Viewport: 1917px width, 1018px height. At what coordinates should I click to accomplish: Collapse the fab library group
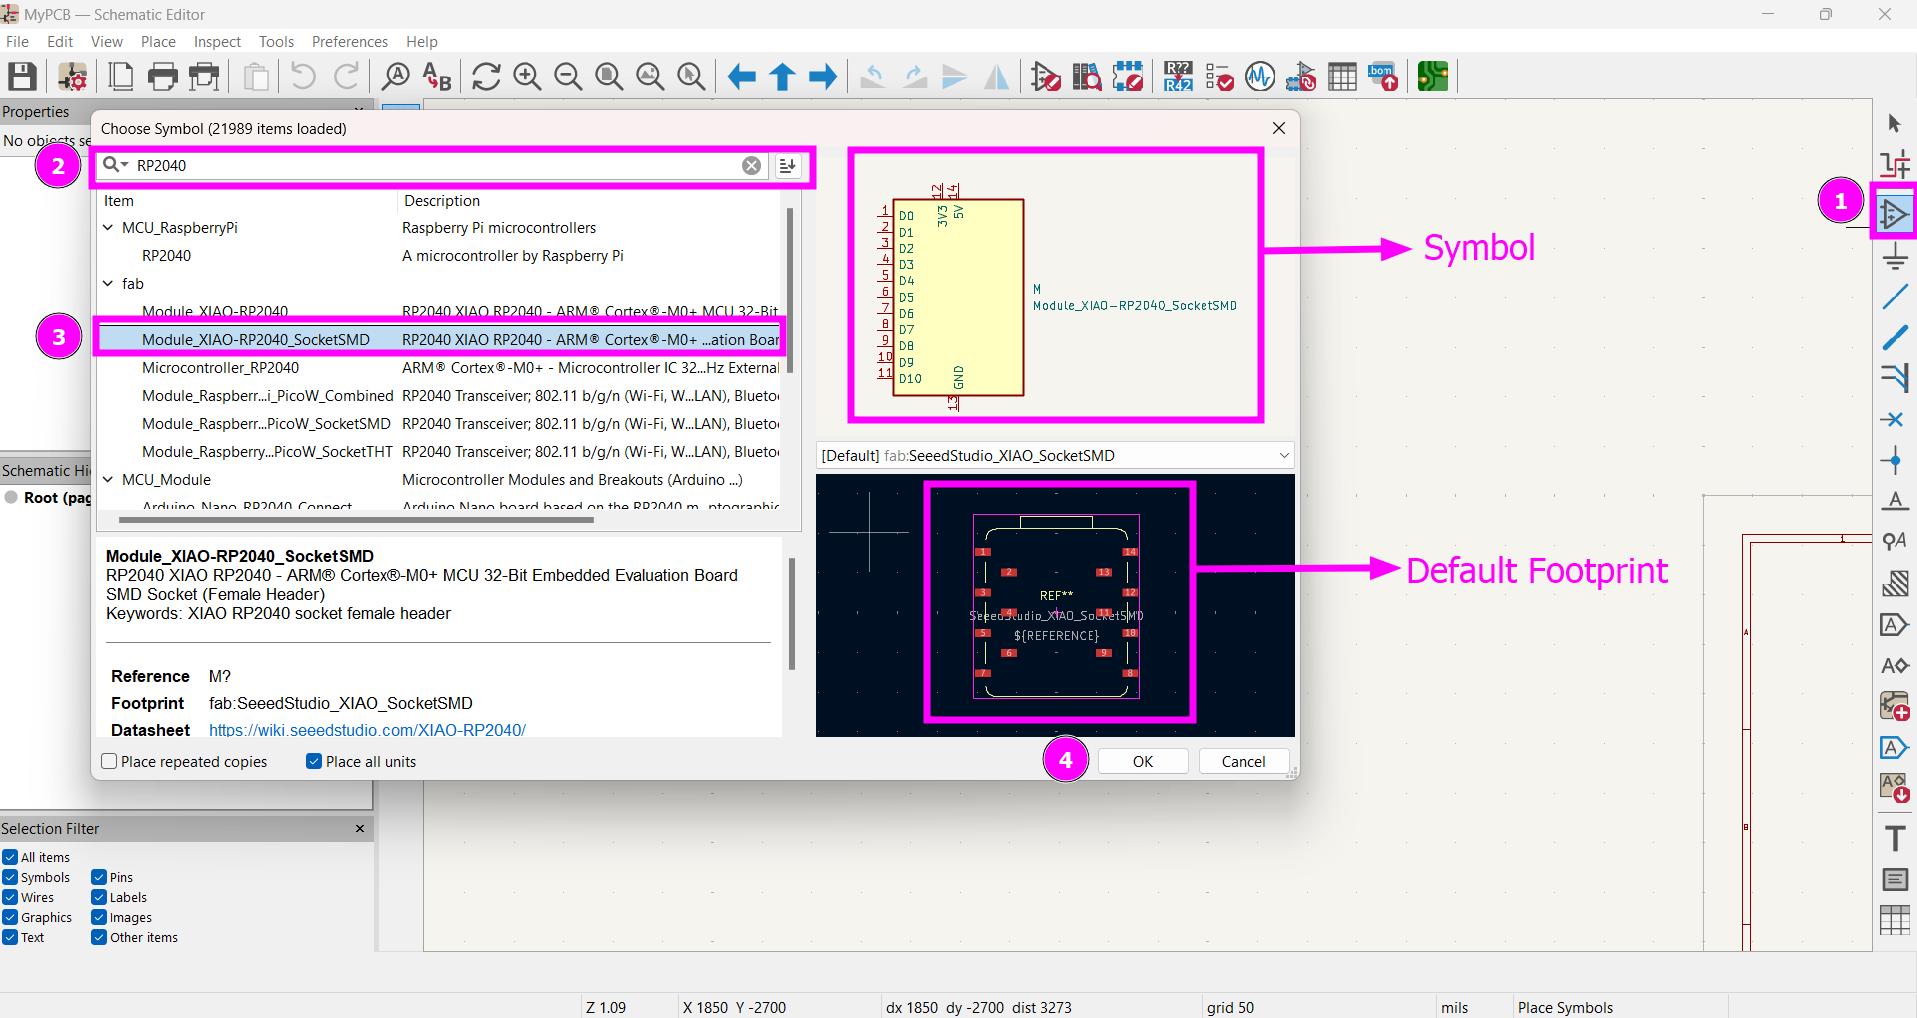(108, 284)
